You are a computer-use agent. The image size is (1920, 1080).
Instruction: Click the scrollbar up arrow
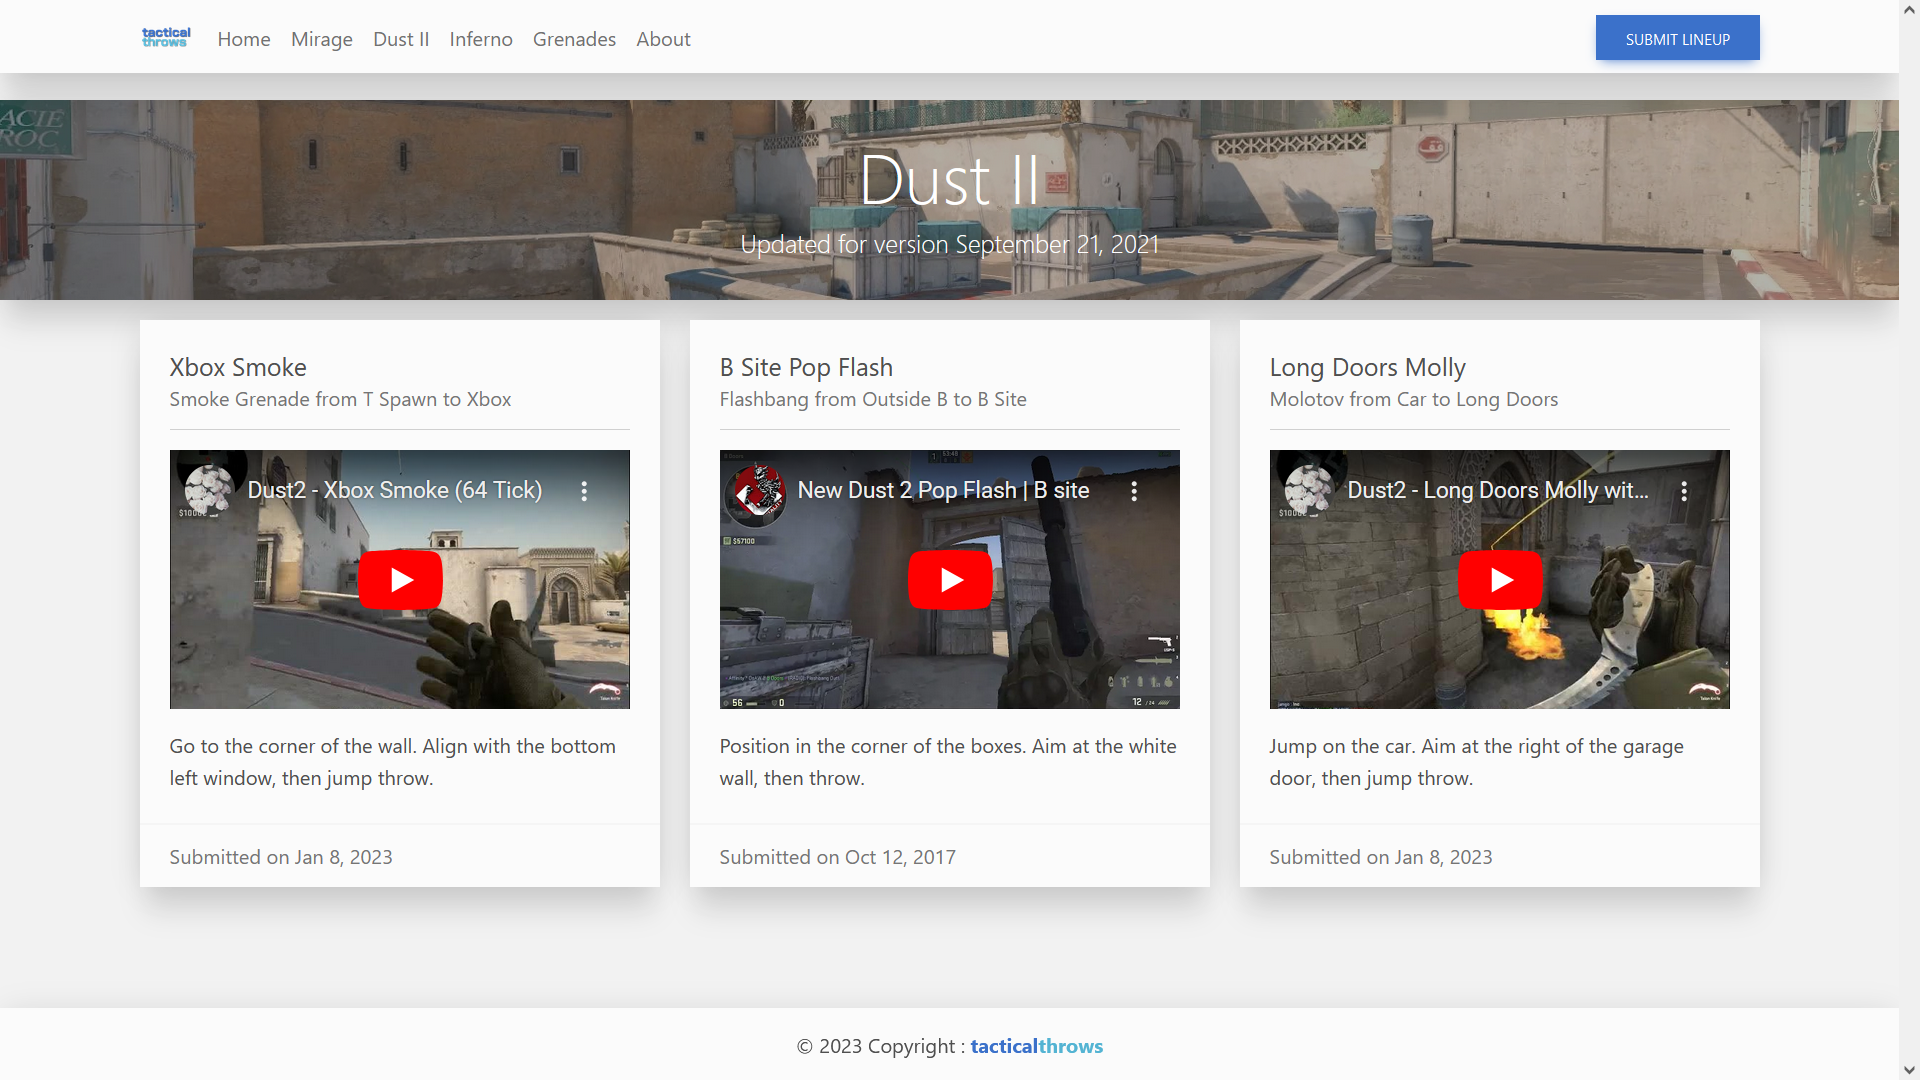[x=1909, y=8]
